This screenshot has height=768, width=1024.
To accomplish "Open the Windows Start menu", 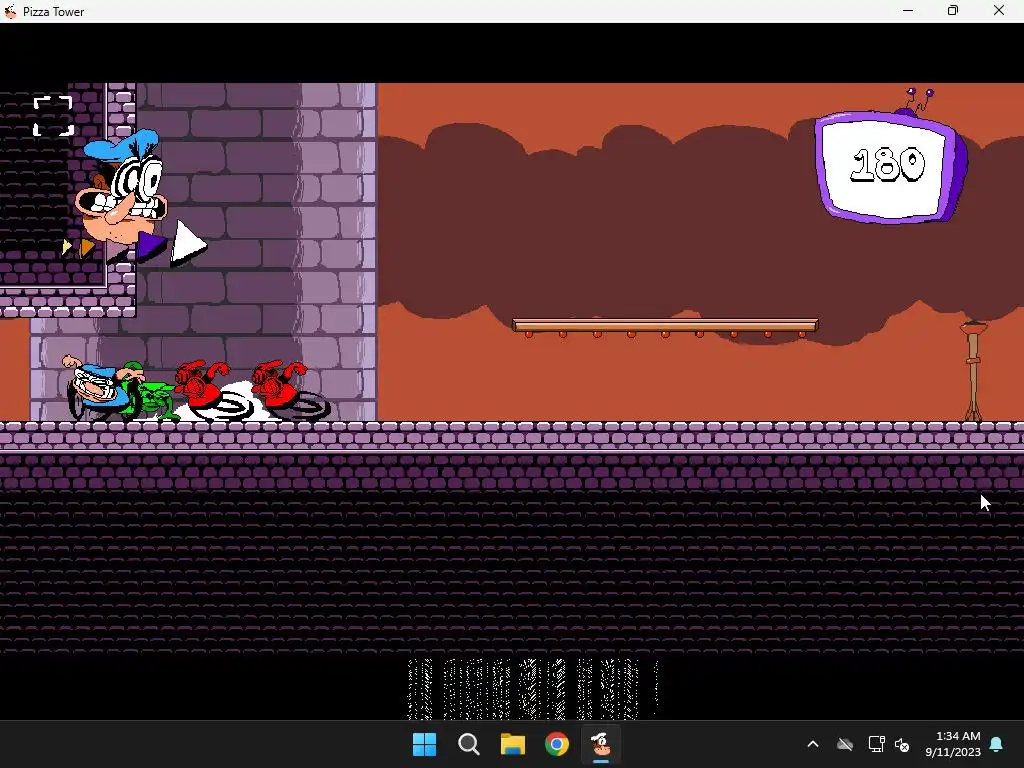I will [x=424, y=744].
